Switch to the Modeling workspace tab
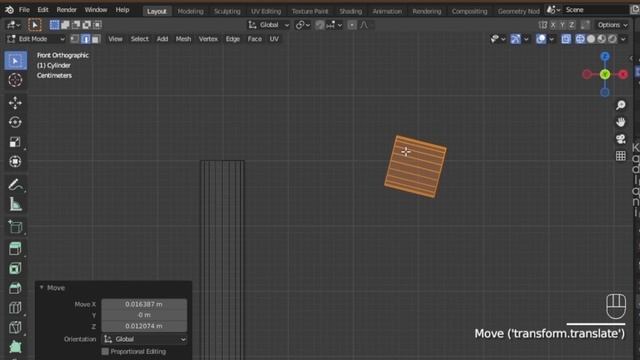Viewport: 640px width, 360px height. tap(190, 11)
